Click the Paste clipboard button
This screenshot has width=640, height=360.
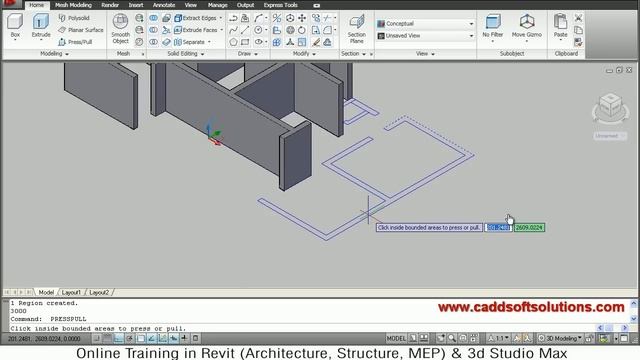coord(560,26)
